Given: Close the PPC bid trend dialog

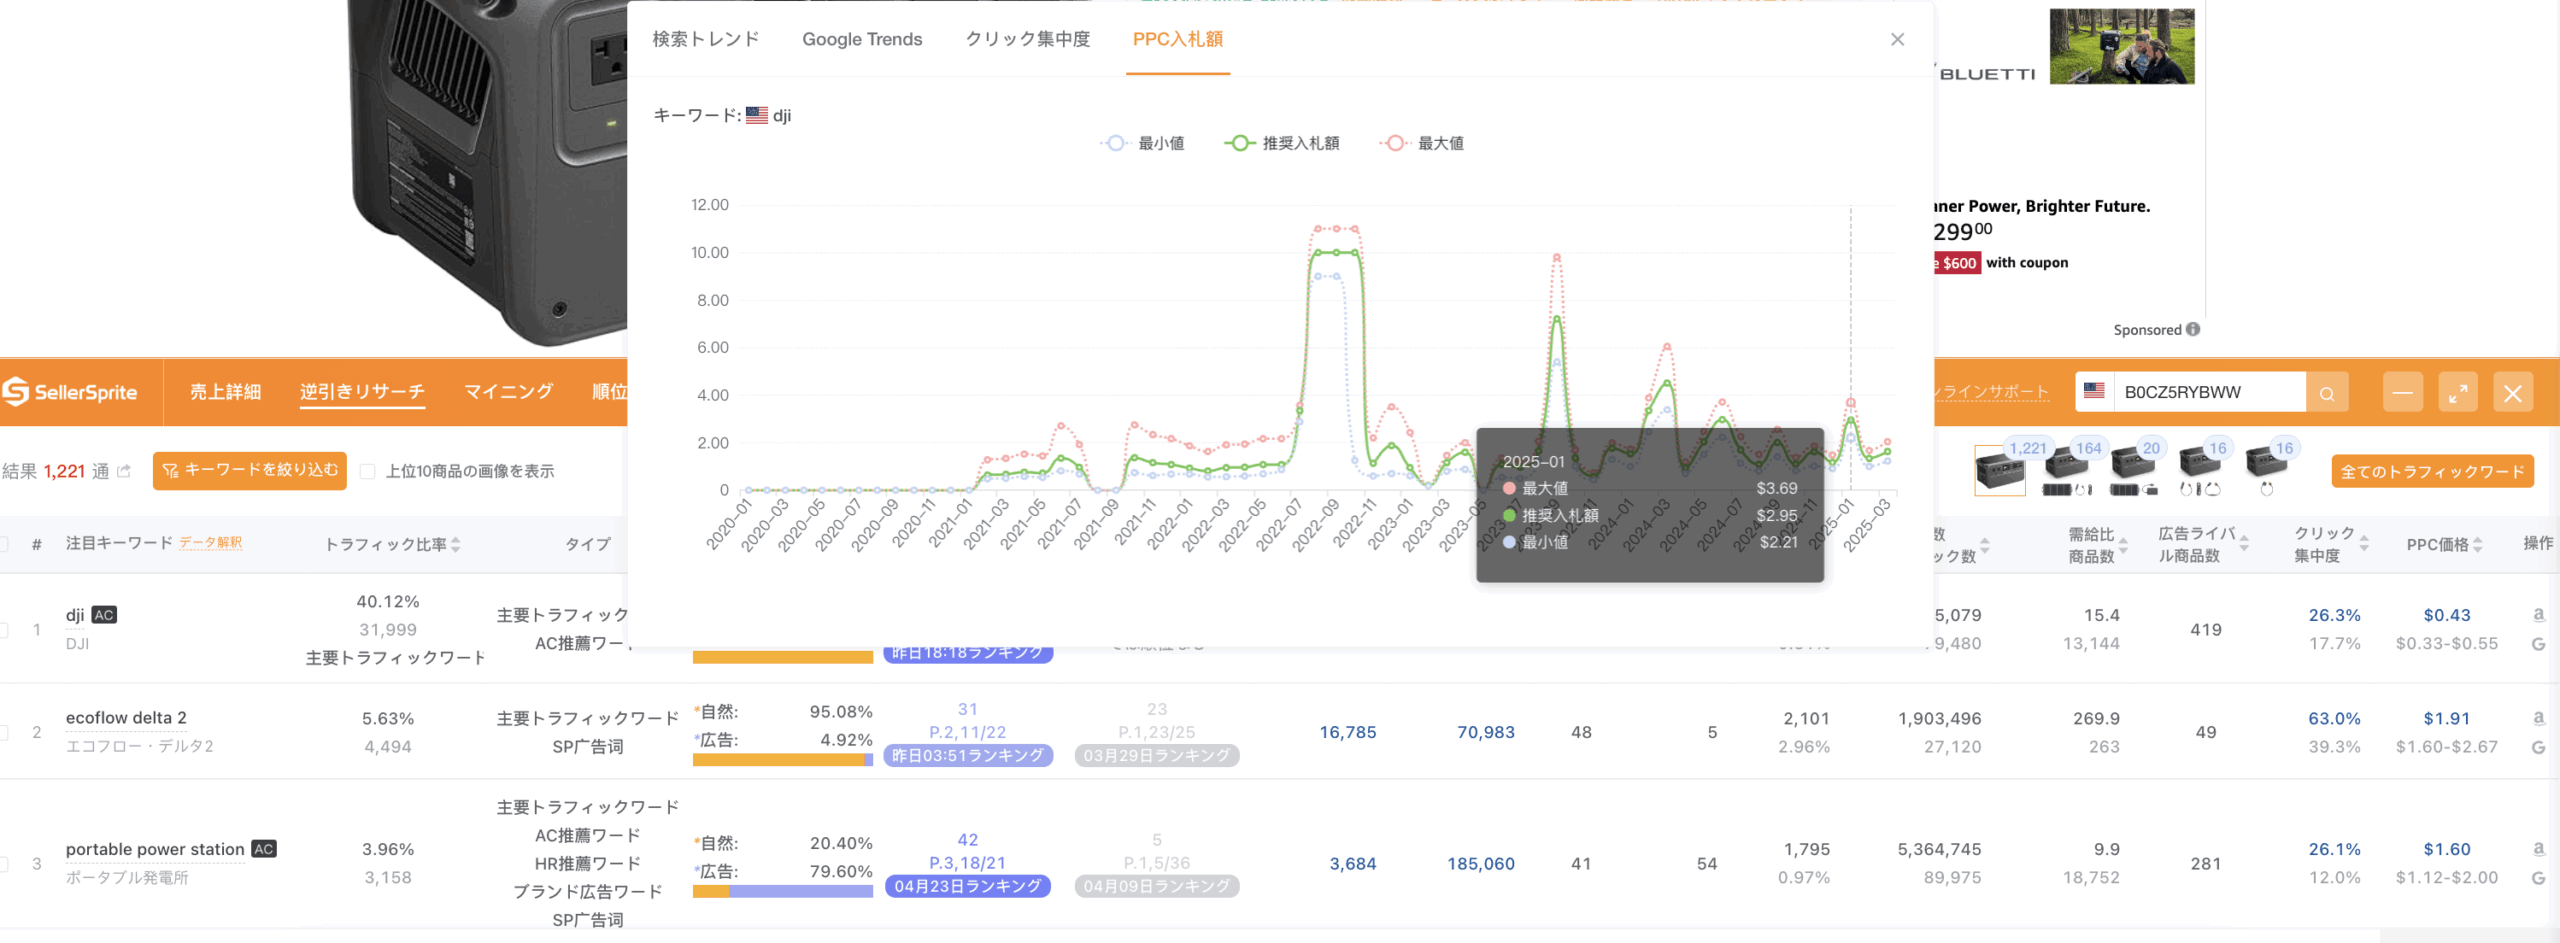Looking at the screenshot, I should pyautogui.click(x=1897, y=39).
